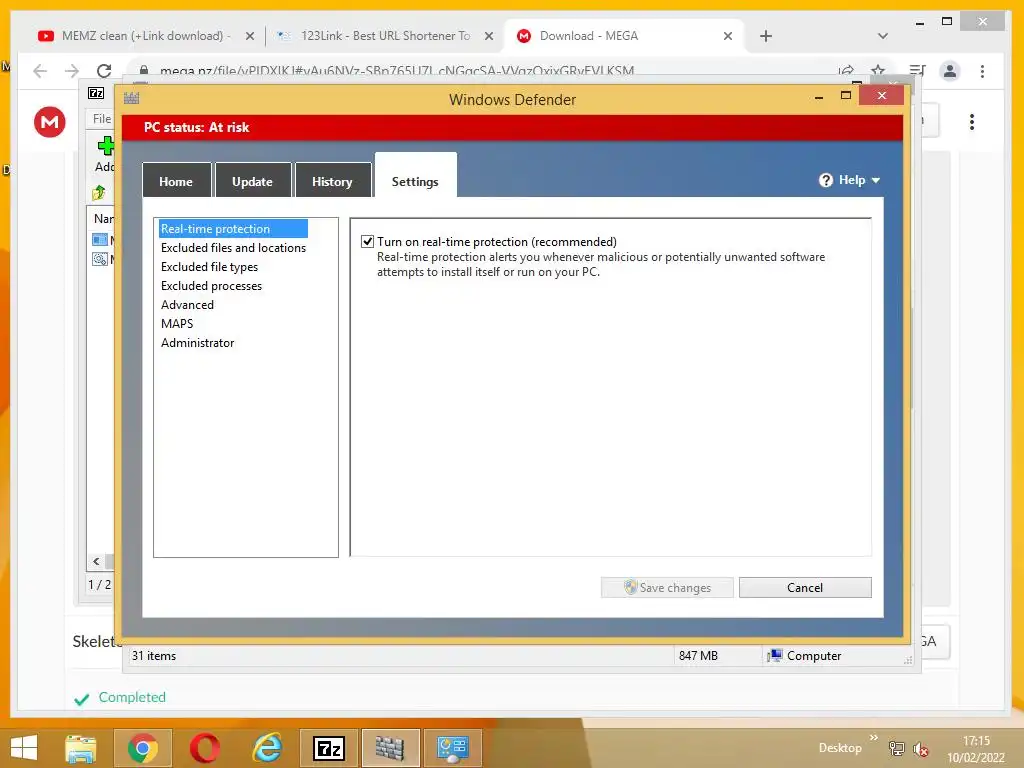Select Excluded processes setting
This screenshot has width=1024, height=768.
[x=211, y=285]
